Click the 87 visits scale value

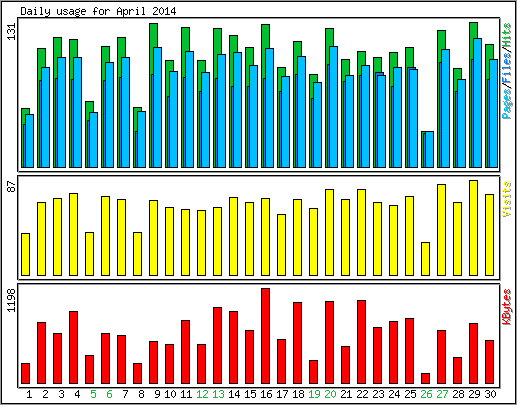pyautogui.click(x=11, y=186)
